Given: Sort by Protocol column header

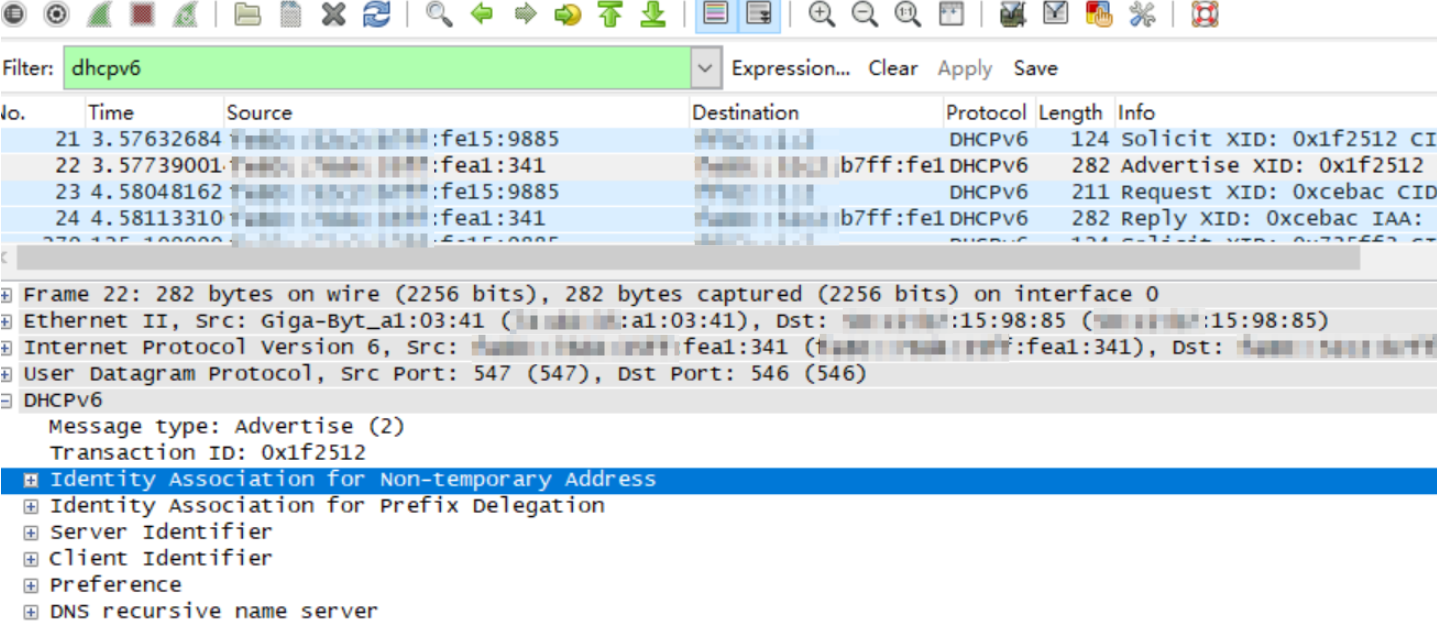Looking at the screenshot, I should point(988,112).
